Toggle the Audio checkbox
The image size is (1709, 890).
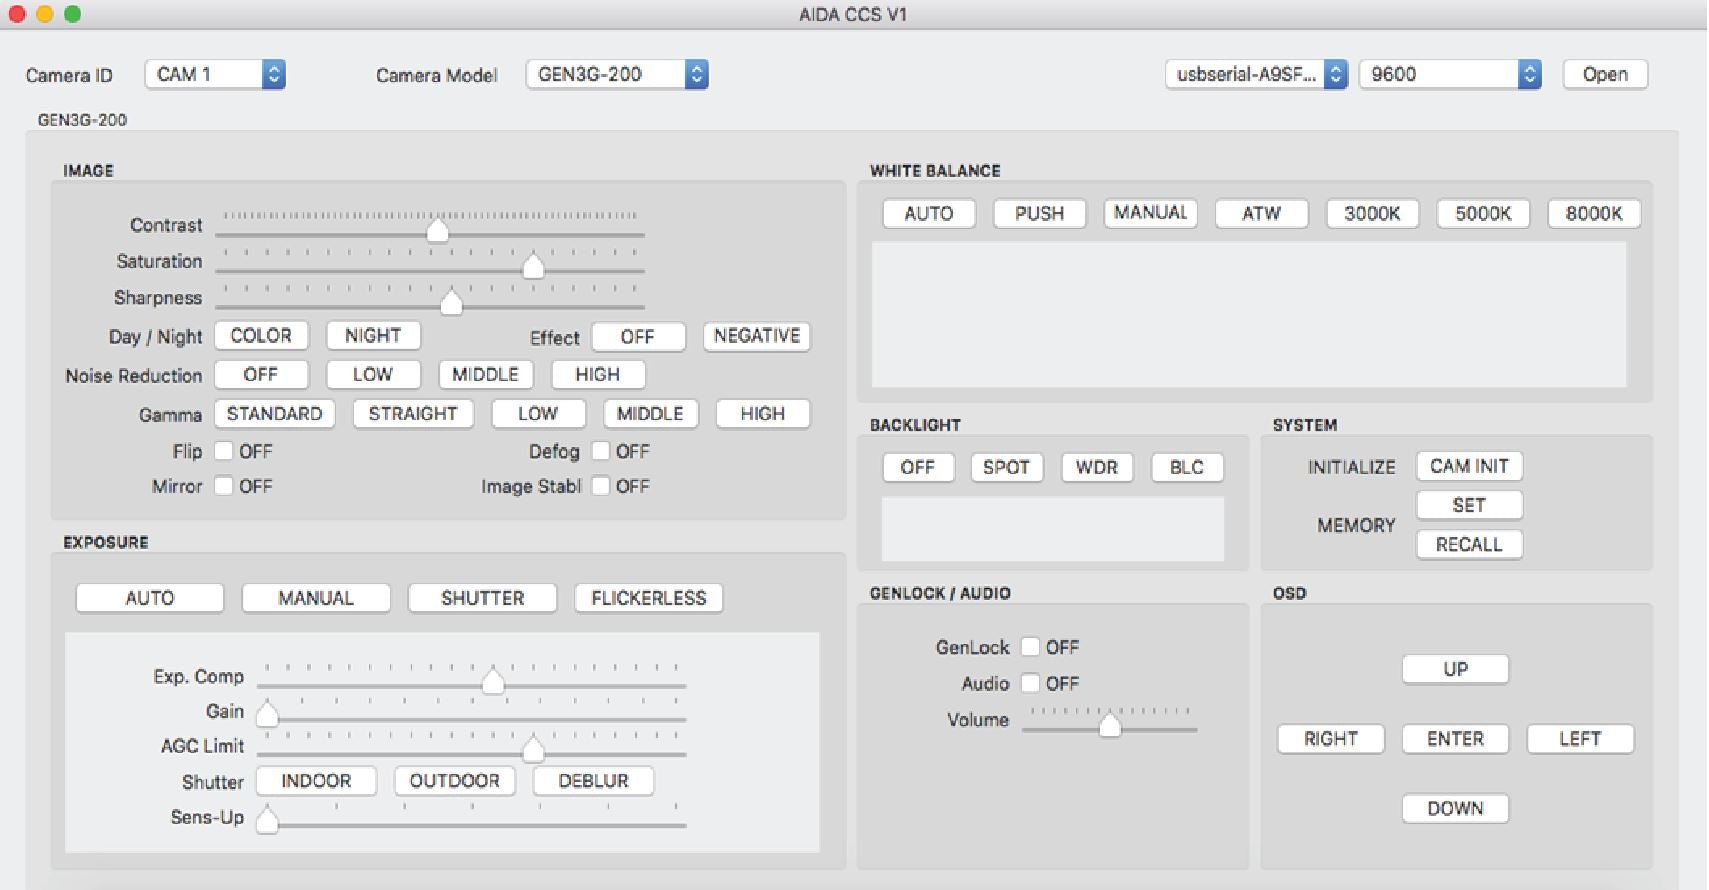point(1030,683)
